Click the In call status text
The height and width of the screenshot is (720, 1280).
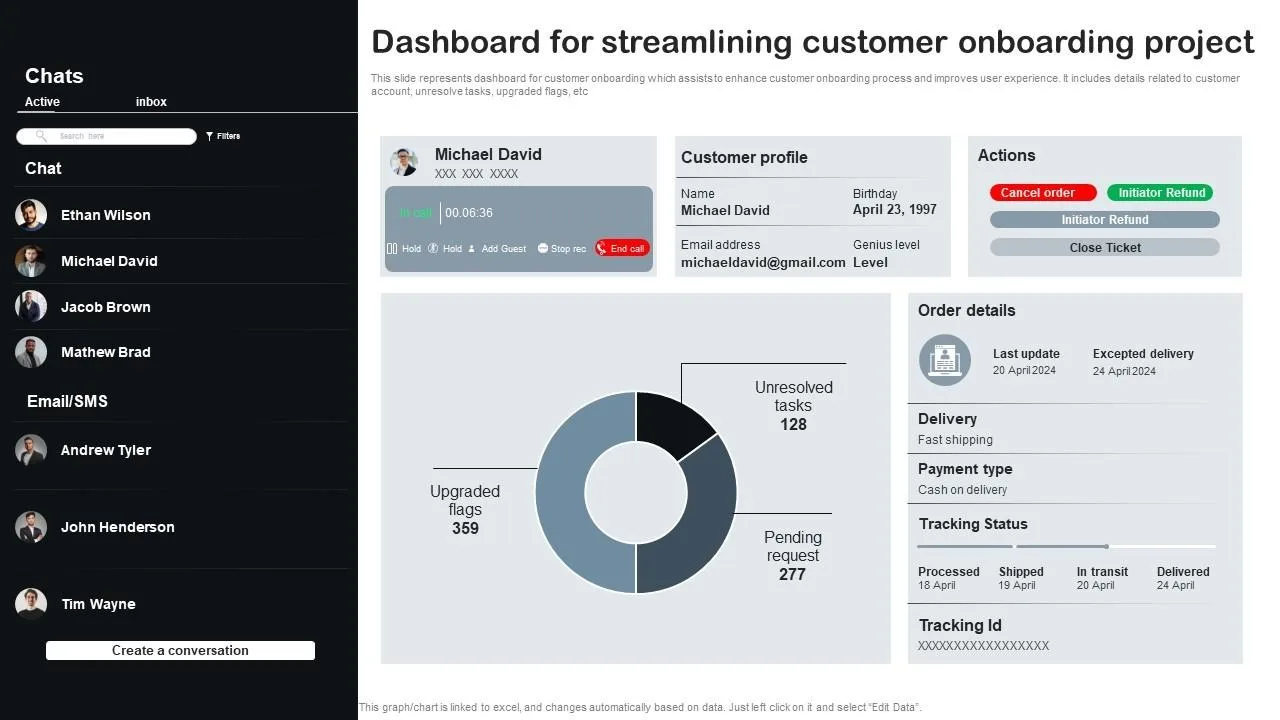(x=416, y=213)
